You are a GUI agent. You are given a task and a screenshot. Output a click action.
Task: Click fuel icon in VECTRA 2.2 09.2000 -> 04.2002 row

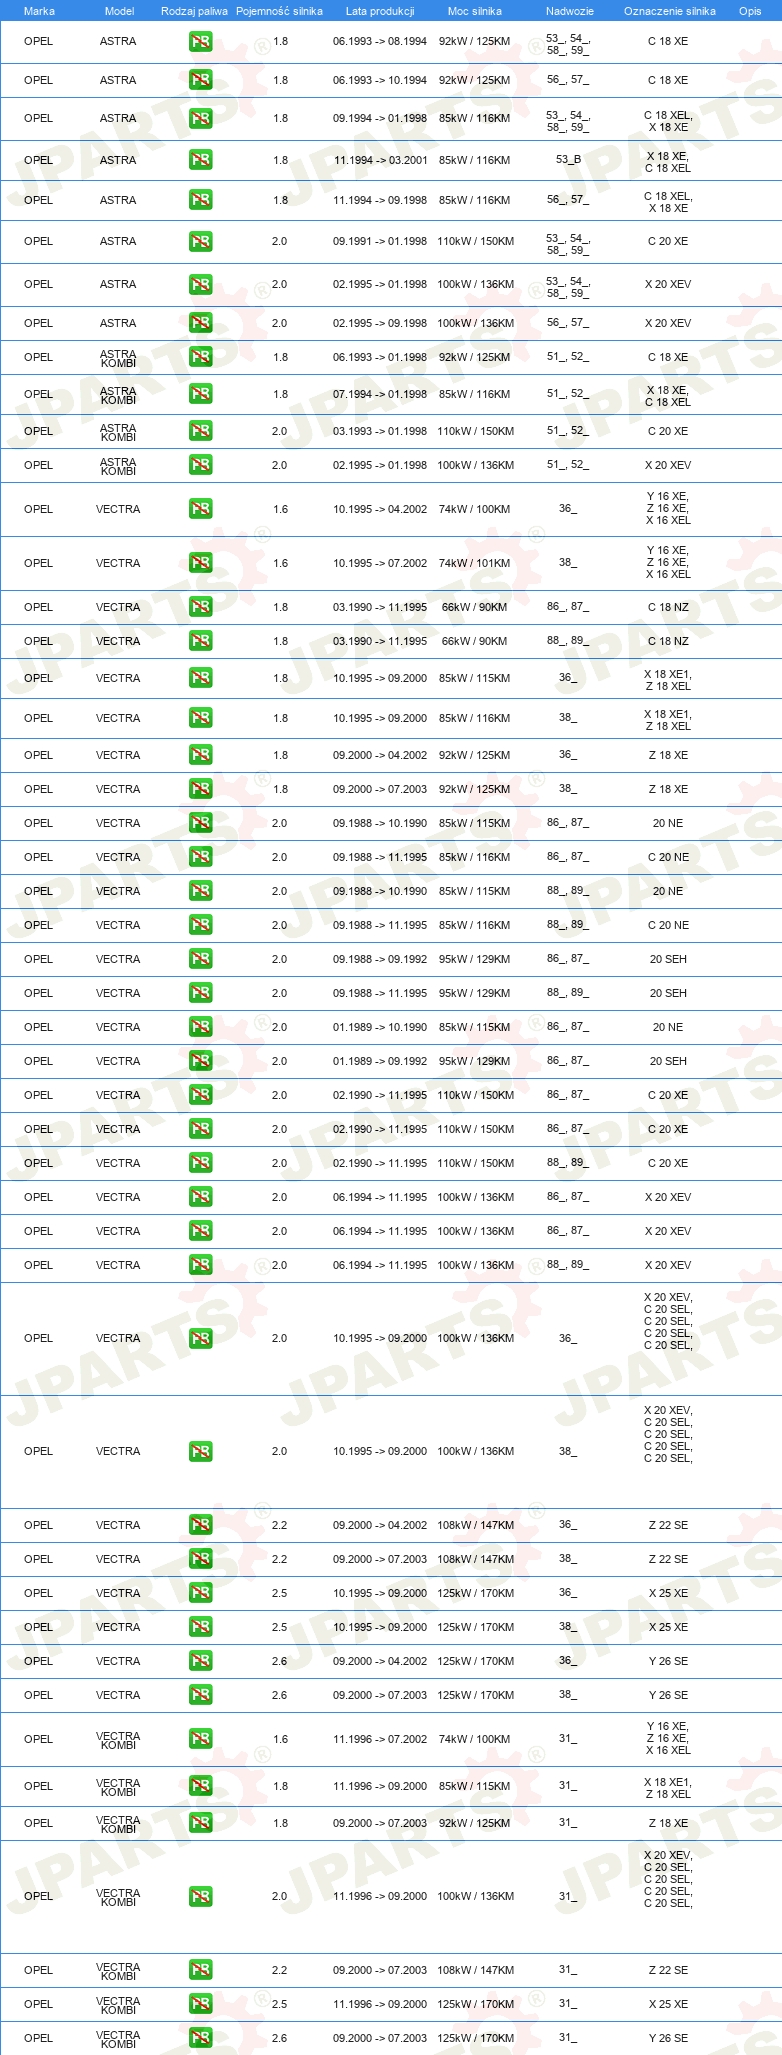pos(200,1525)
